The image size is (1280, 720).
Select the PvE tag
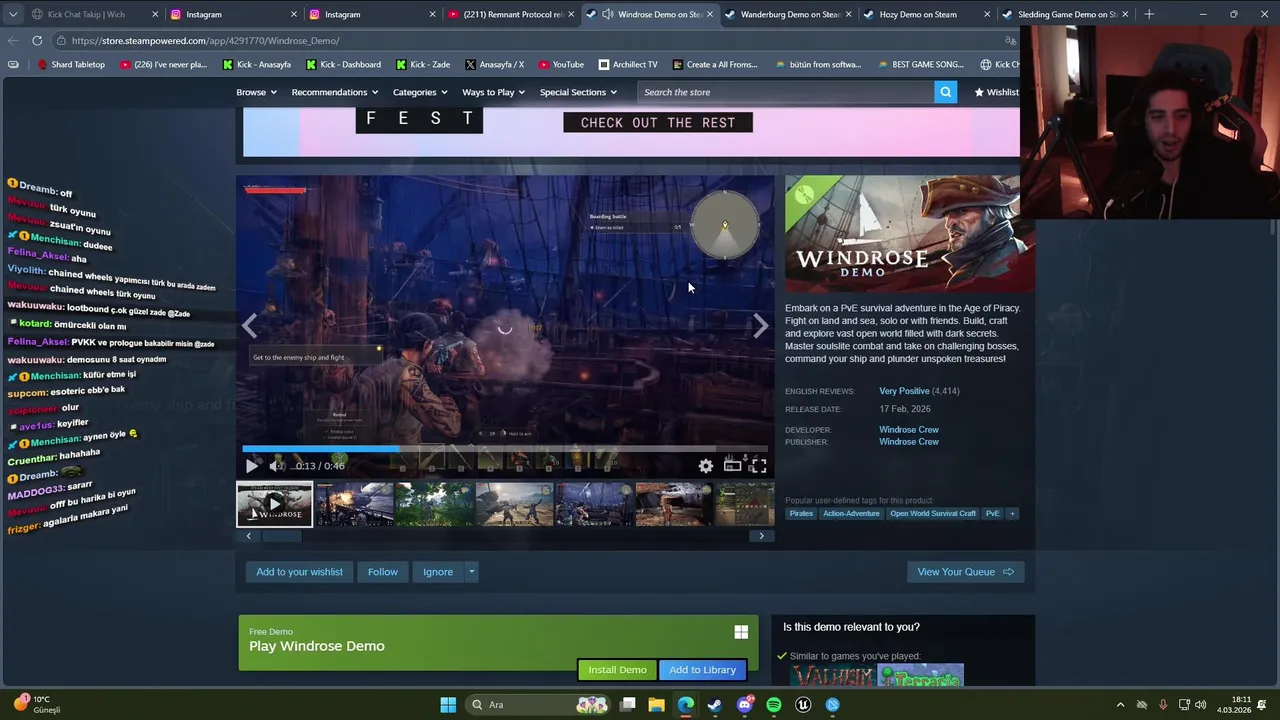click(992, 514)
